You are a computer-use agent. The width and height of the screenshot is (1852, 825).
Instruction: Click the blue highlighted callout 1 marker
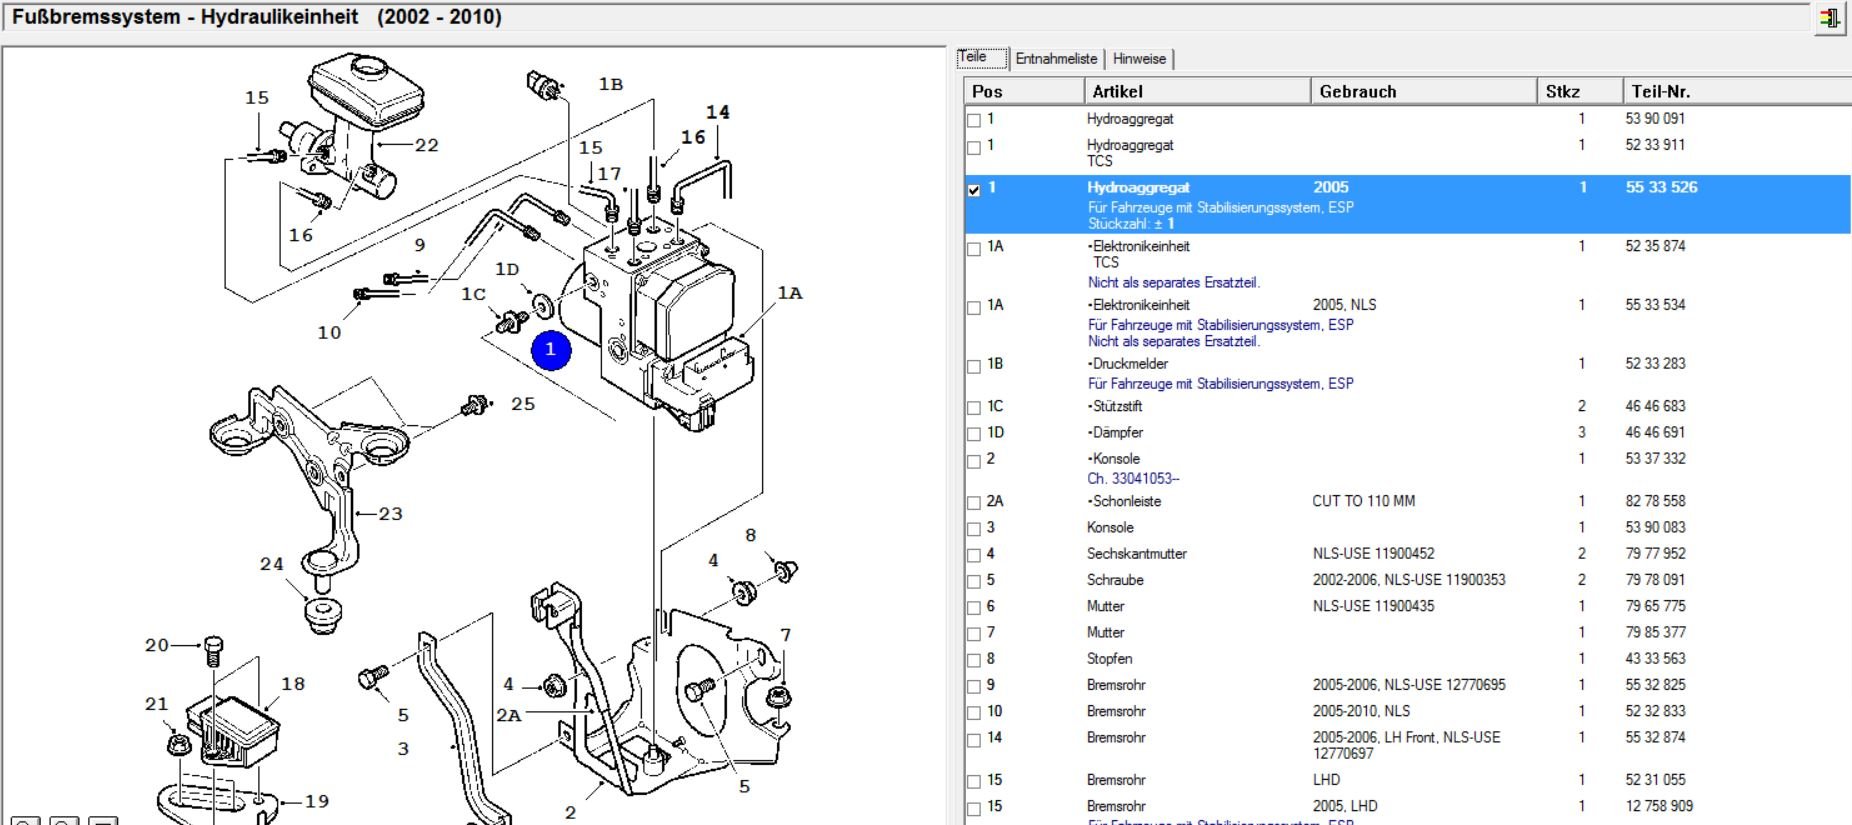[551, 350]
